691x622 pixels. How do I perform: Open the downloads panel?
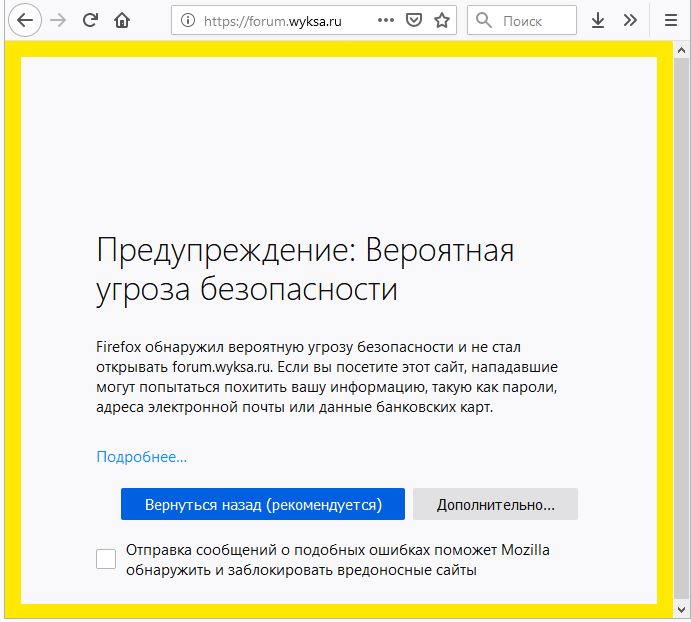tap(598, 20)
